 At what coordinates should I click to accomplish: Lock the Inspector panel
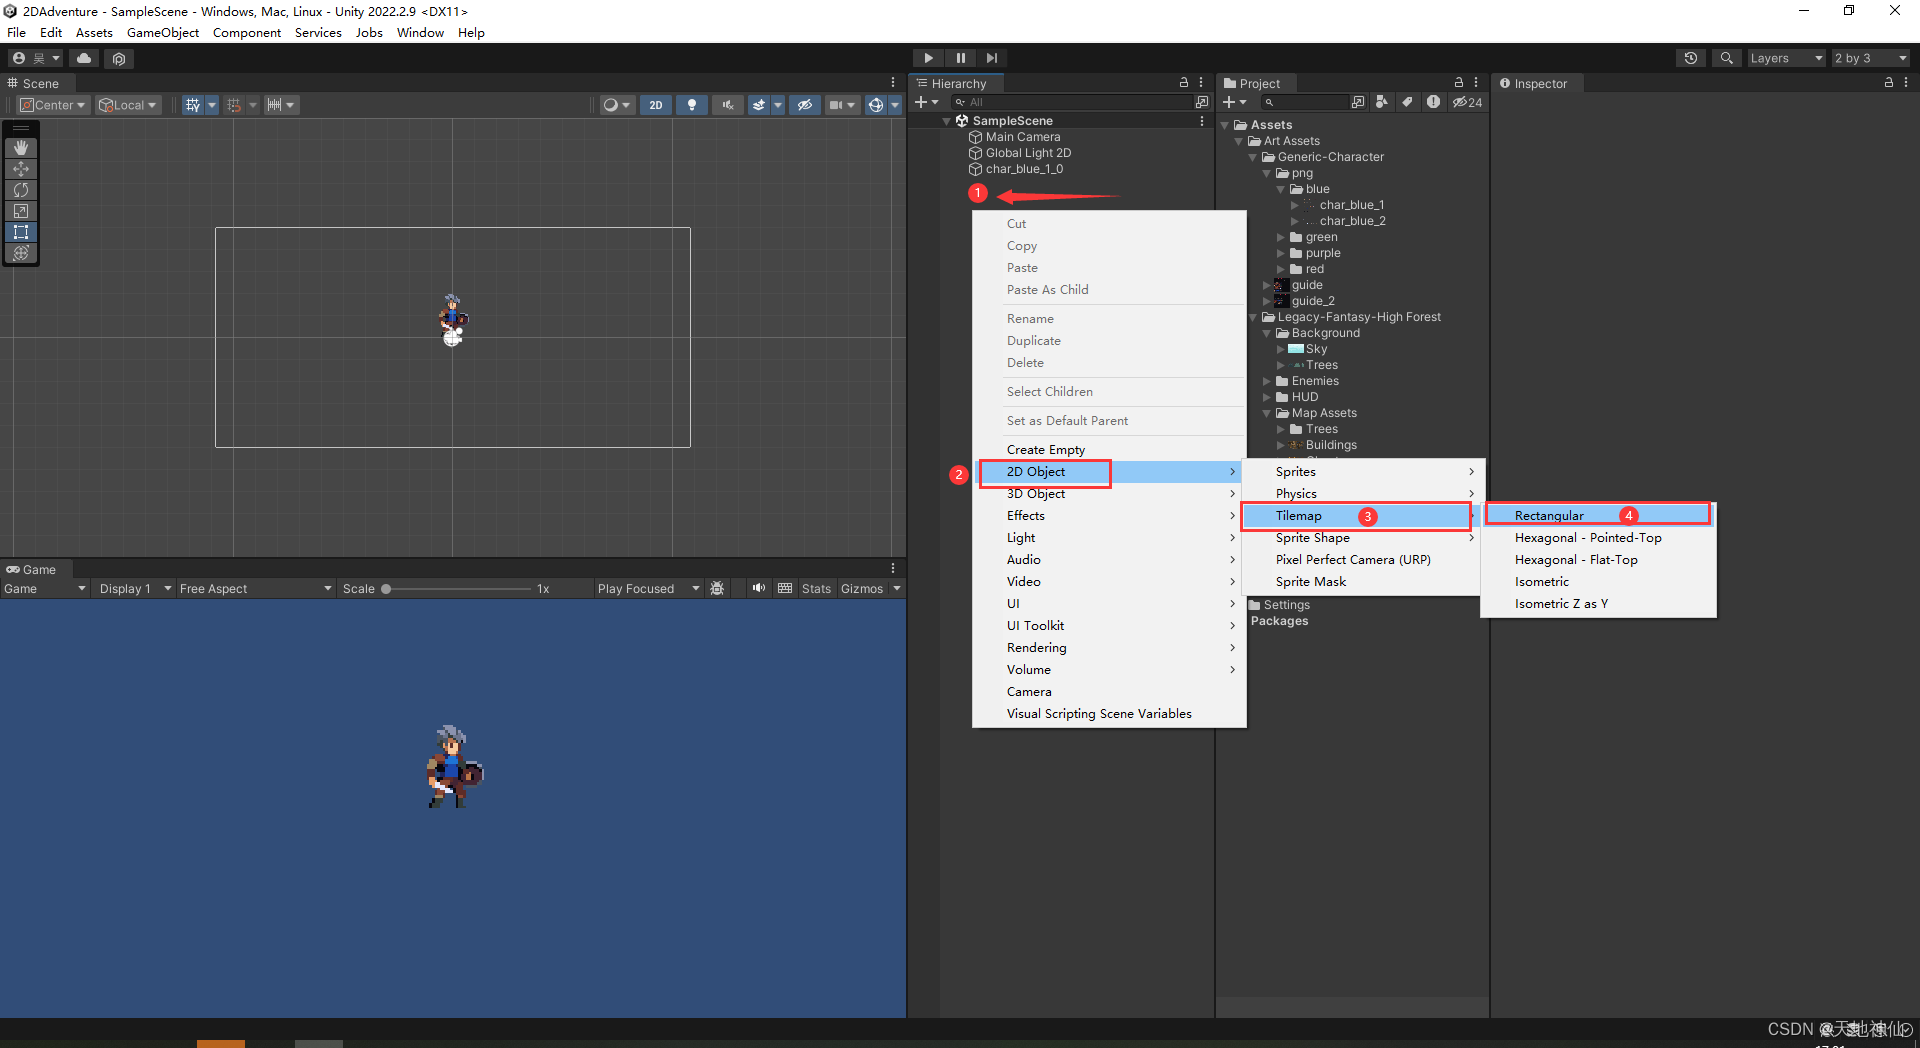click(x=1889, y=83)
